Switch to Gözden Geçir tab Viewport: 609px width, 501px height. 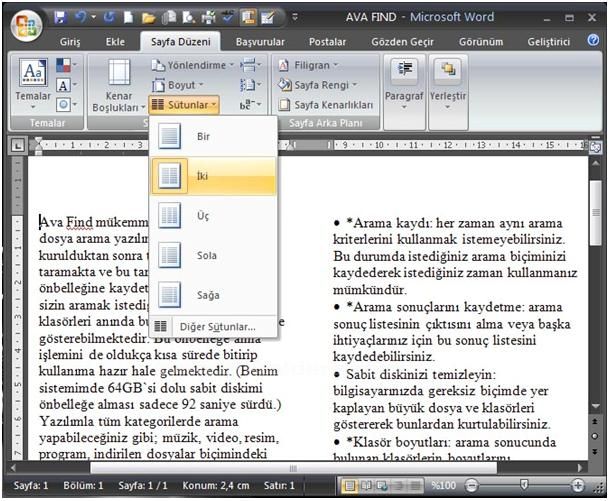coord(402,42)
